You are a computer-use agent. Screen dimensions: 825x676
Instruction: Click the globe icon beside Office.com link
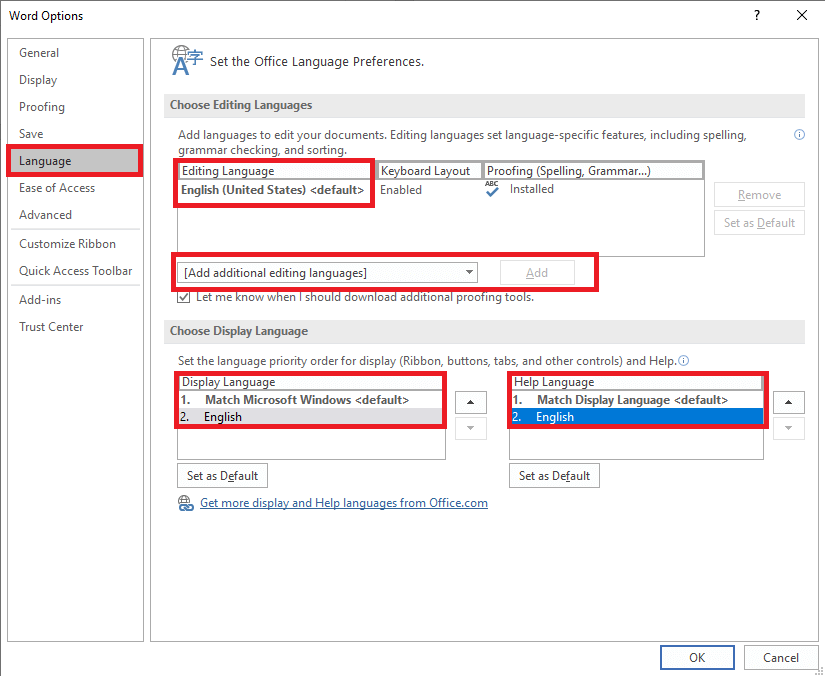point(186,503)
